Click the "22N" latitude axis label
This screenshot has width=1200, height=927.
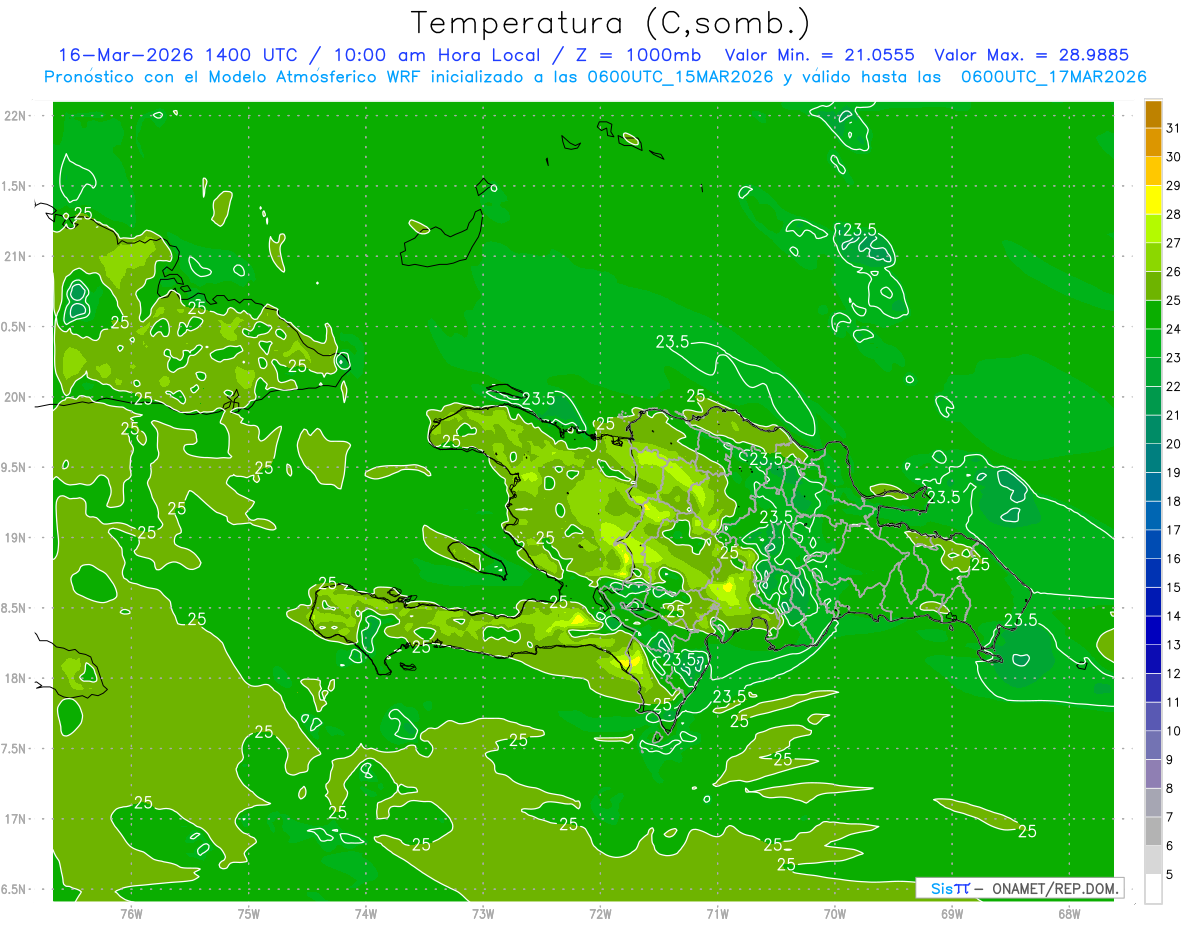tap(17, 116)
